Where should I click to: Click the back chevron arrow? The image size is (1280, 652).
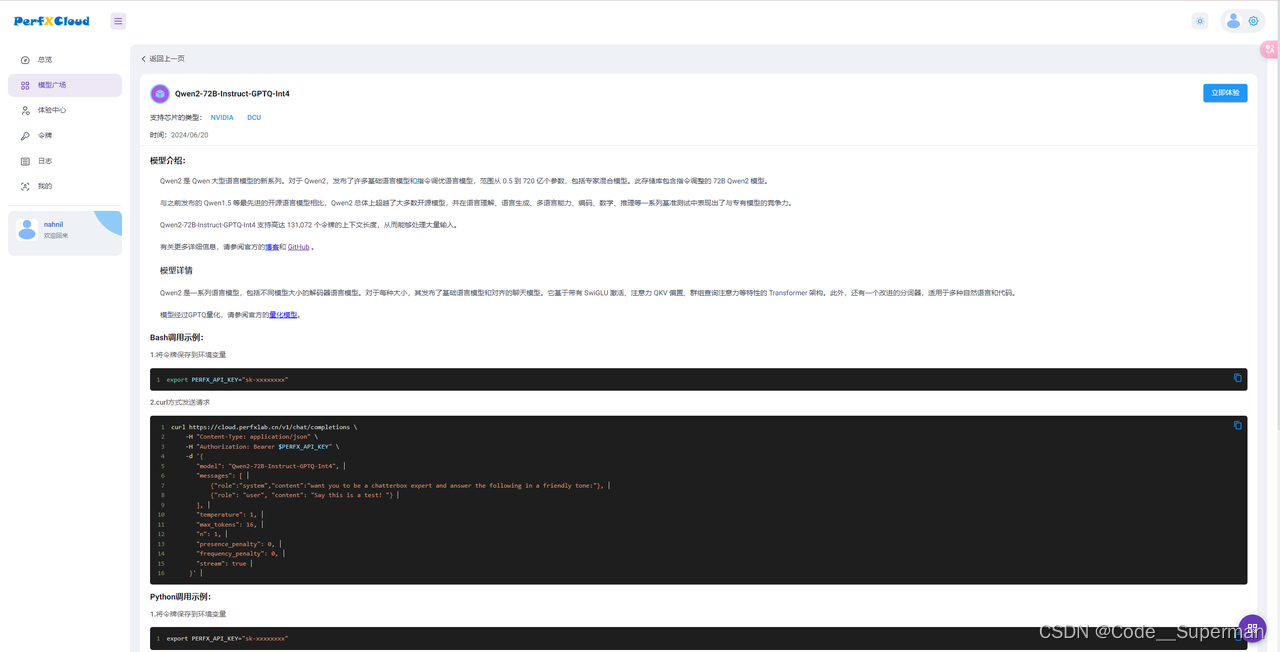pyautogui.click(x=144, y=59)
